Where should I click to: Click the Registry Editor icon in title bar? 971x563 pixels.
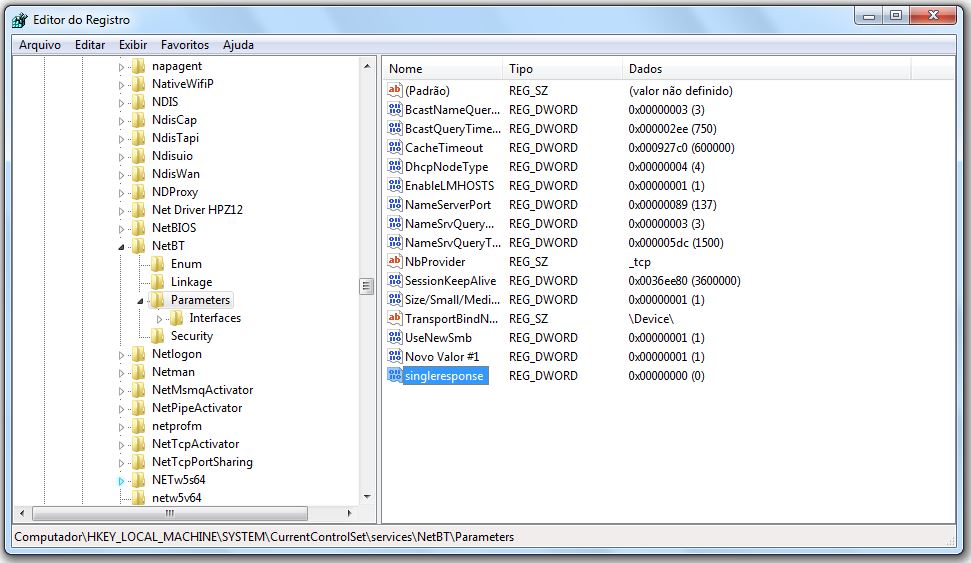tap(19, 20)
